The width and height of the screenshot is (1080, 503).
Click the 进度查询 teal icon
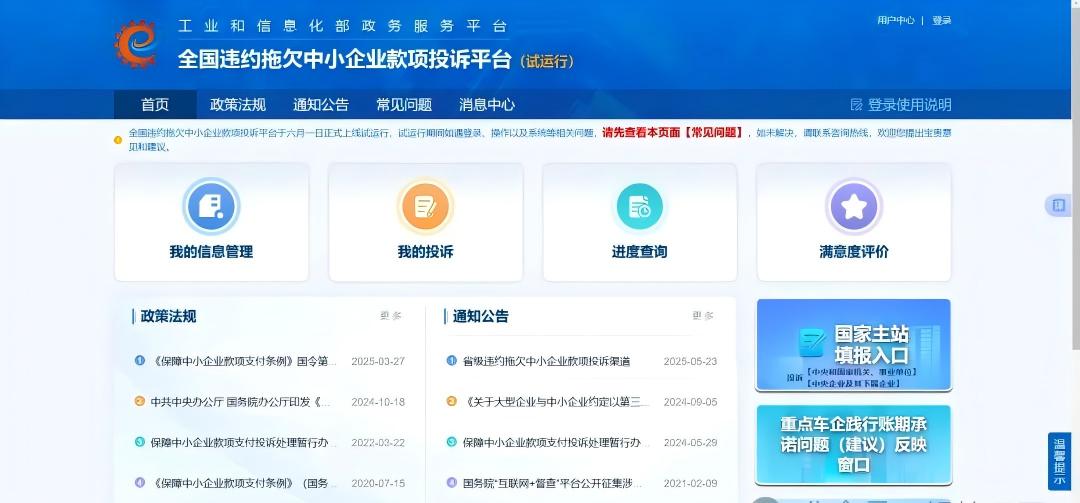[639, 207]
